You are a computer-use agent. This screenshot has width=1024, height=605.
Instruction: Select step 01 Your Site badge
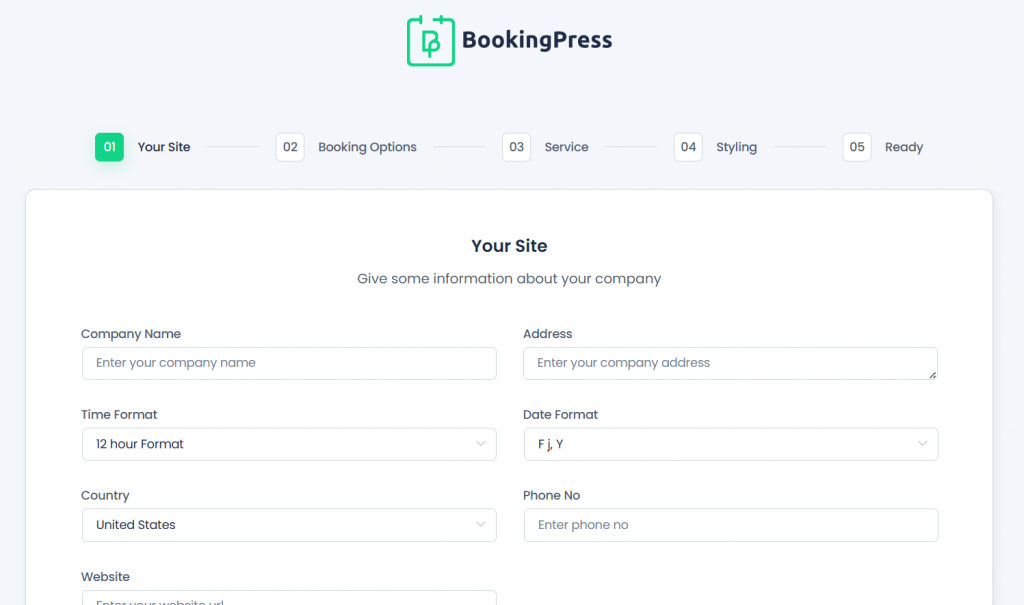click(x=108, y=146)
